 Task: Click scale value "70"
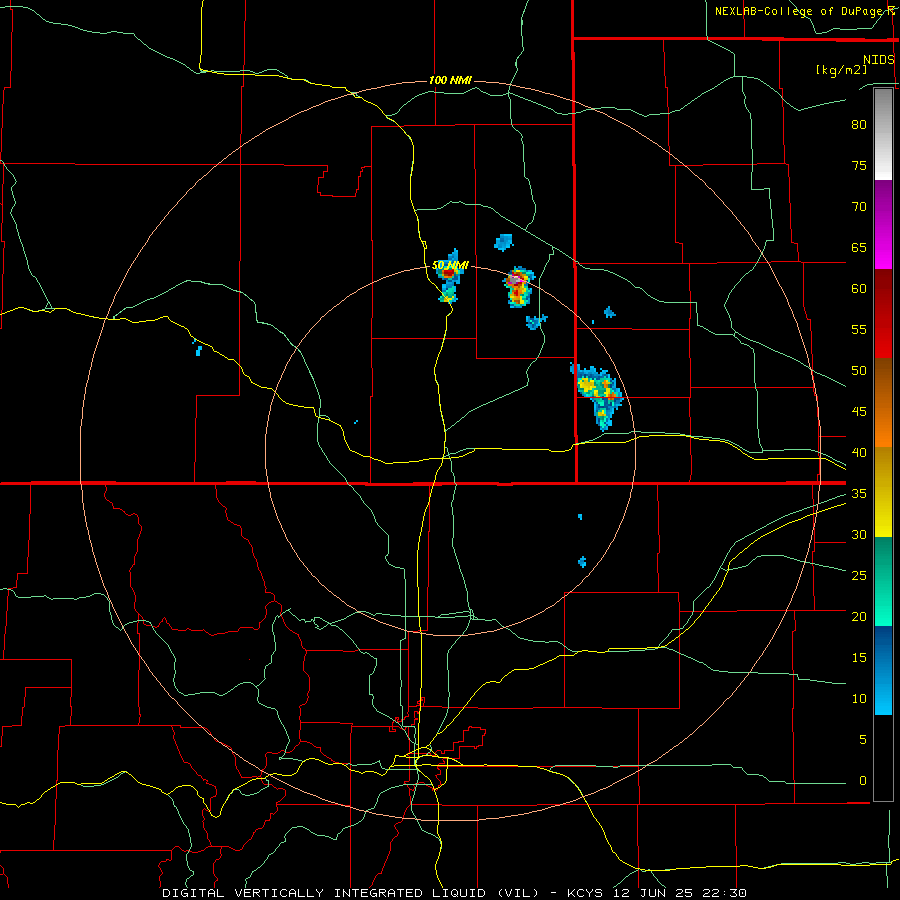tap(859, 207)
